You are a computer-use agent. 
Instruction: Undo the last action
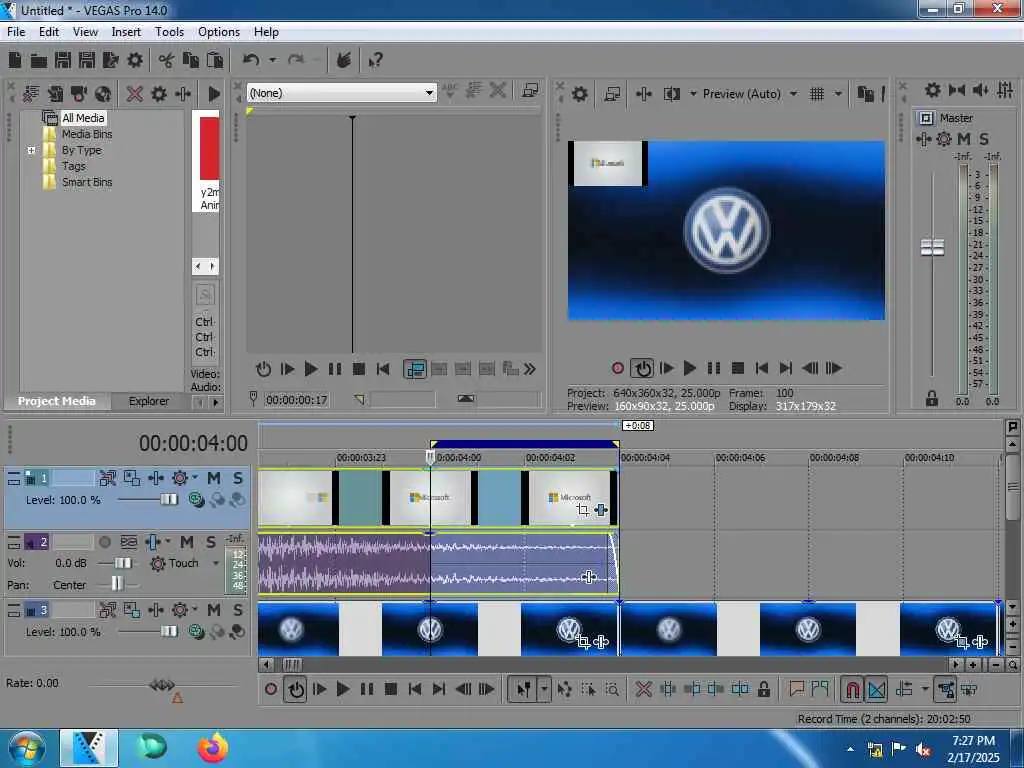(251, 61)
